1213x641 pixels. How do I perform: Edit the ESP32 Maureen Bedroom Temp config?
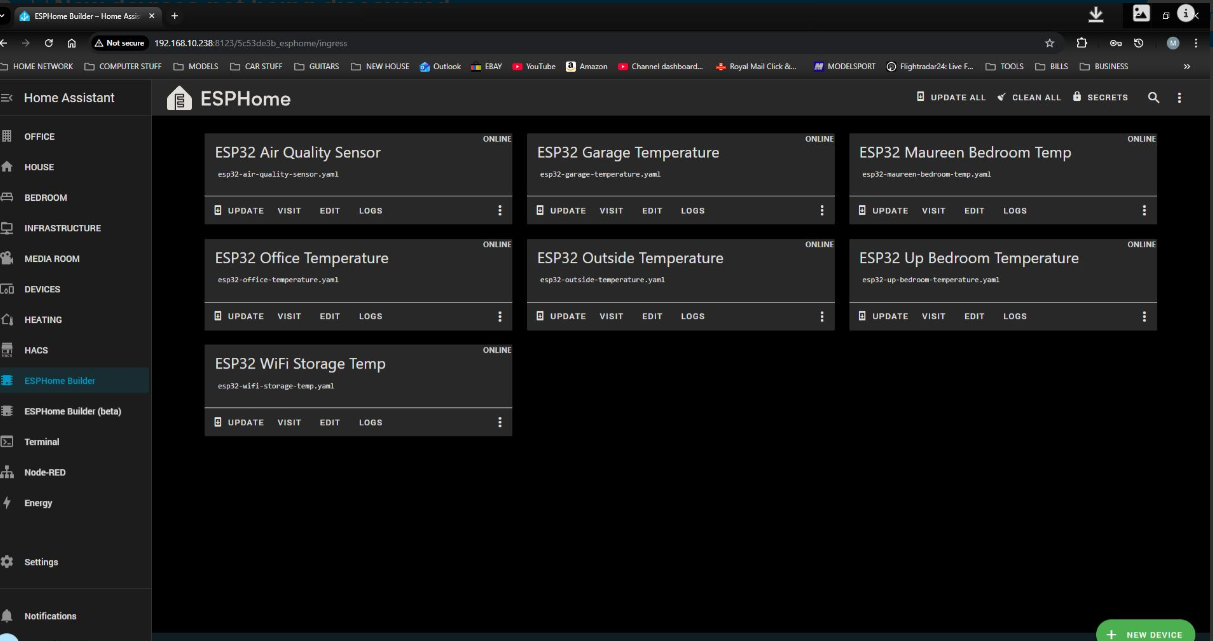pyautogui.click(x=974, y=211)
